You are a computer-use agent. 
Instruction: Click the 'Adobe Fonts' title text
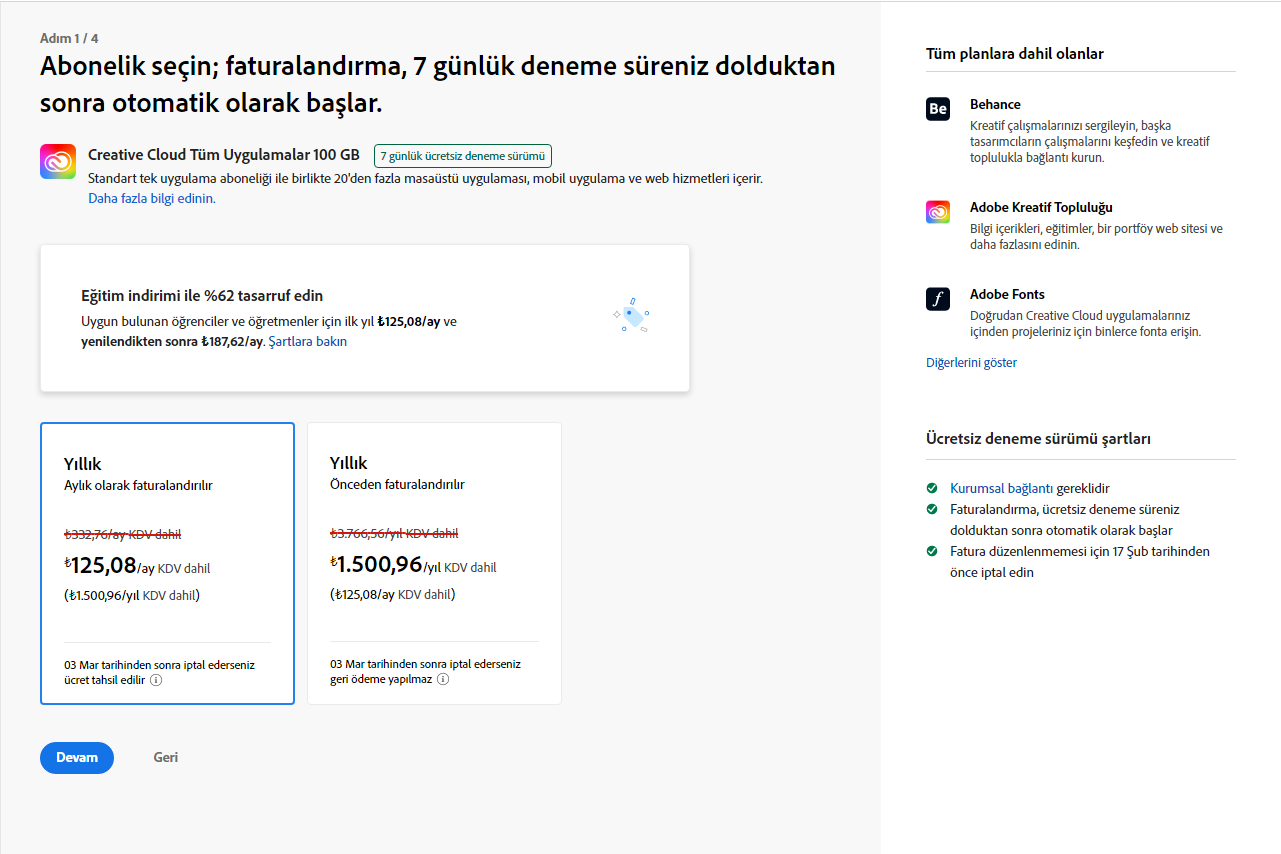click(x=1007, y=294)
